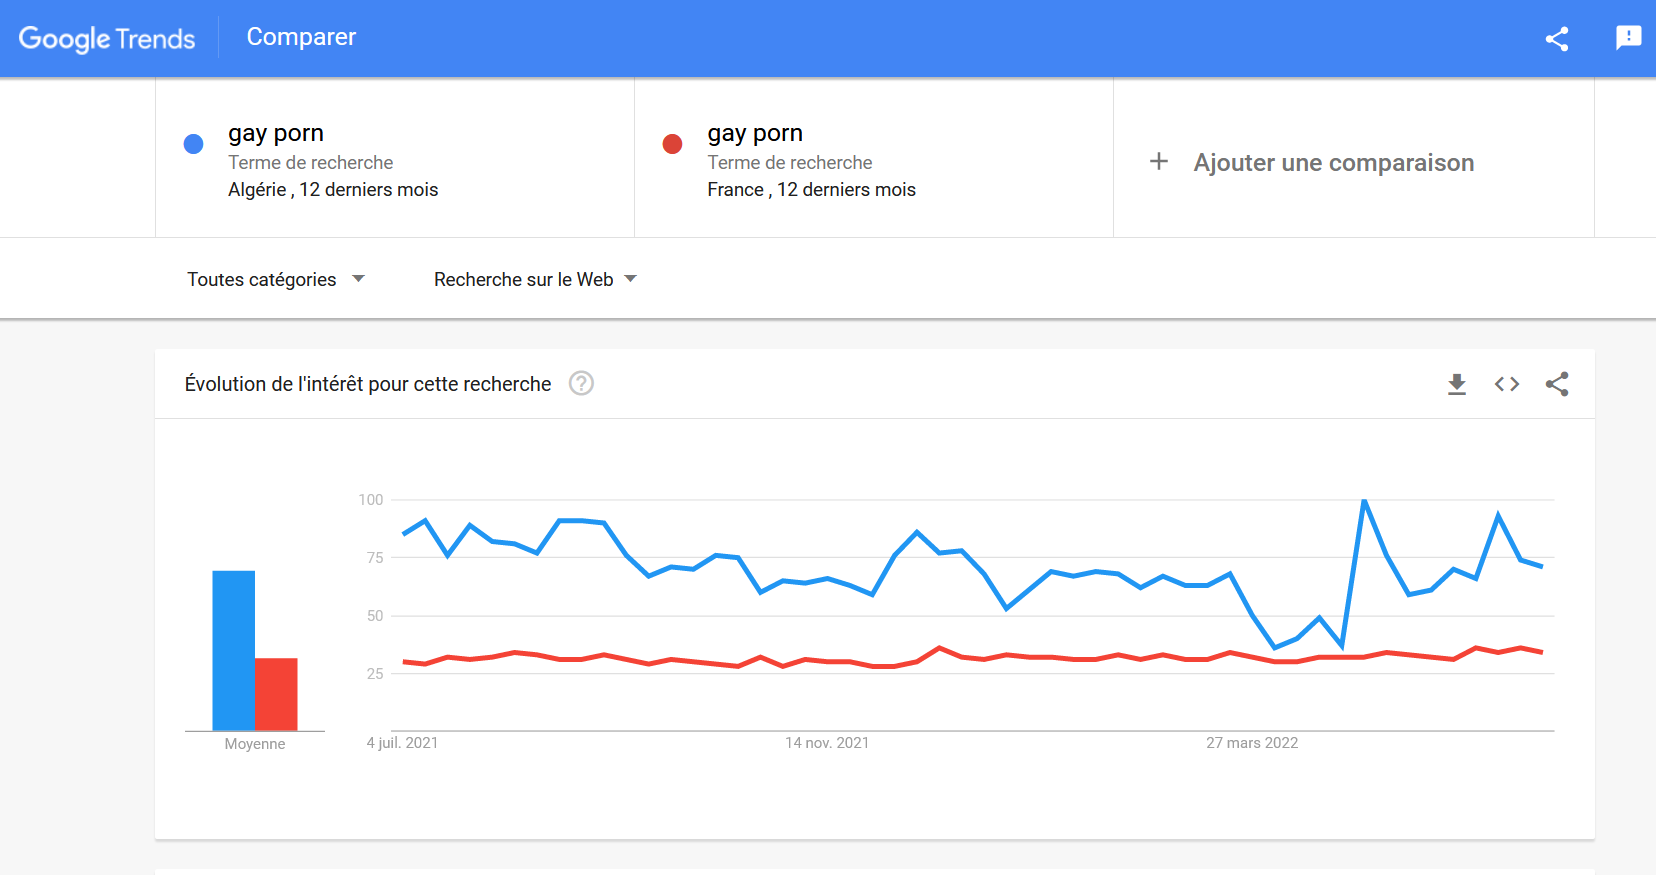Image resolution: width=1656 pixels, height=875 pixels.
Task: Open the Toutes catégories dropdown
Action: [x=275, y=280]
